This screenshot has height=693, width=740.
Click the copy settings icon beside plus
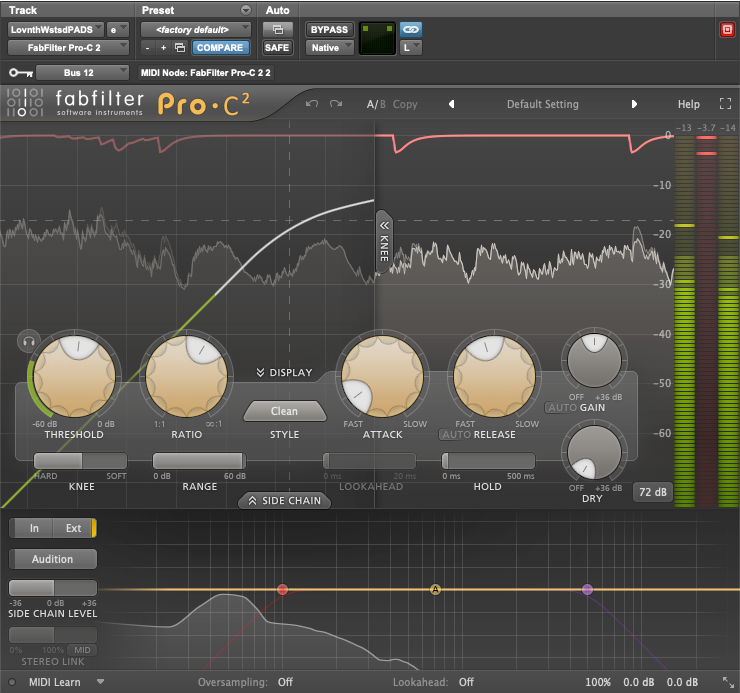180,48
